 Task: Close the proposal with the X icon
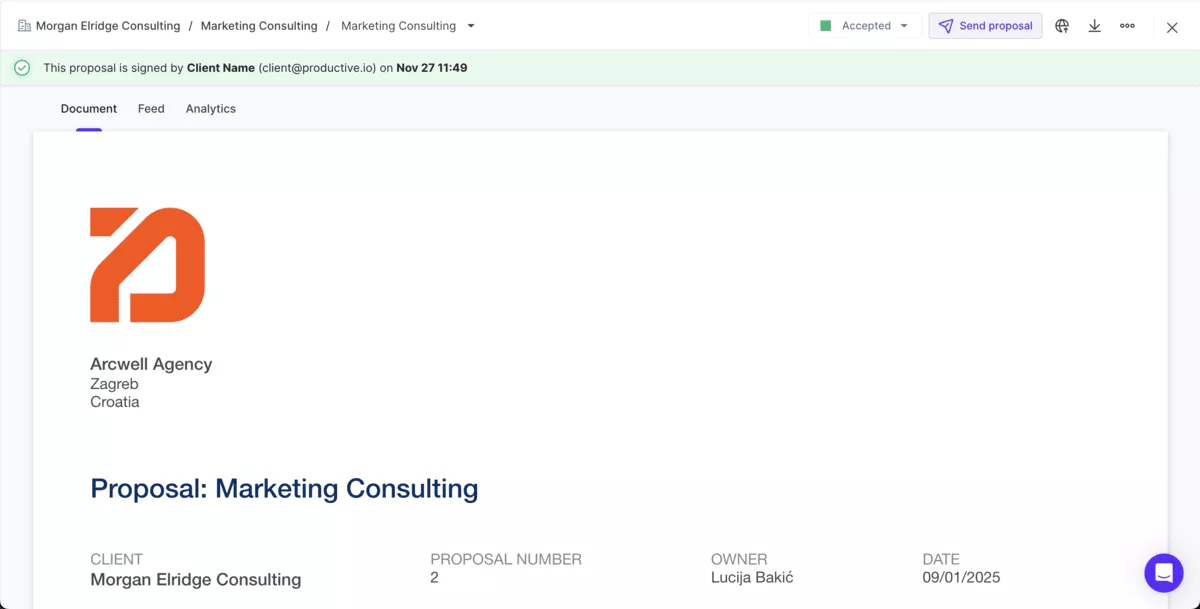(1172, 27)
